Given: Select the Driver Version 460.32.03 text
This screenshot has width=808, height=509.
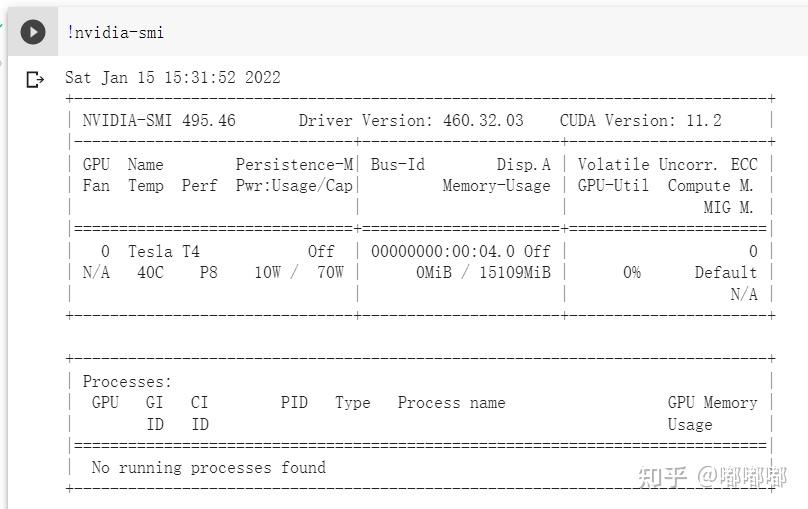Looking at the screenshot, I should 410,121.
